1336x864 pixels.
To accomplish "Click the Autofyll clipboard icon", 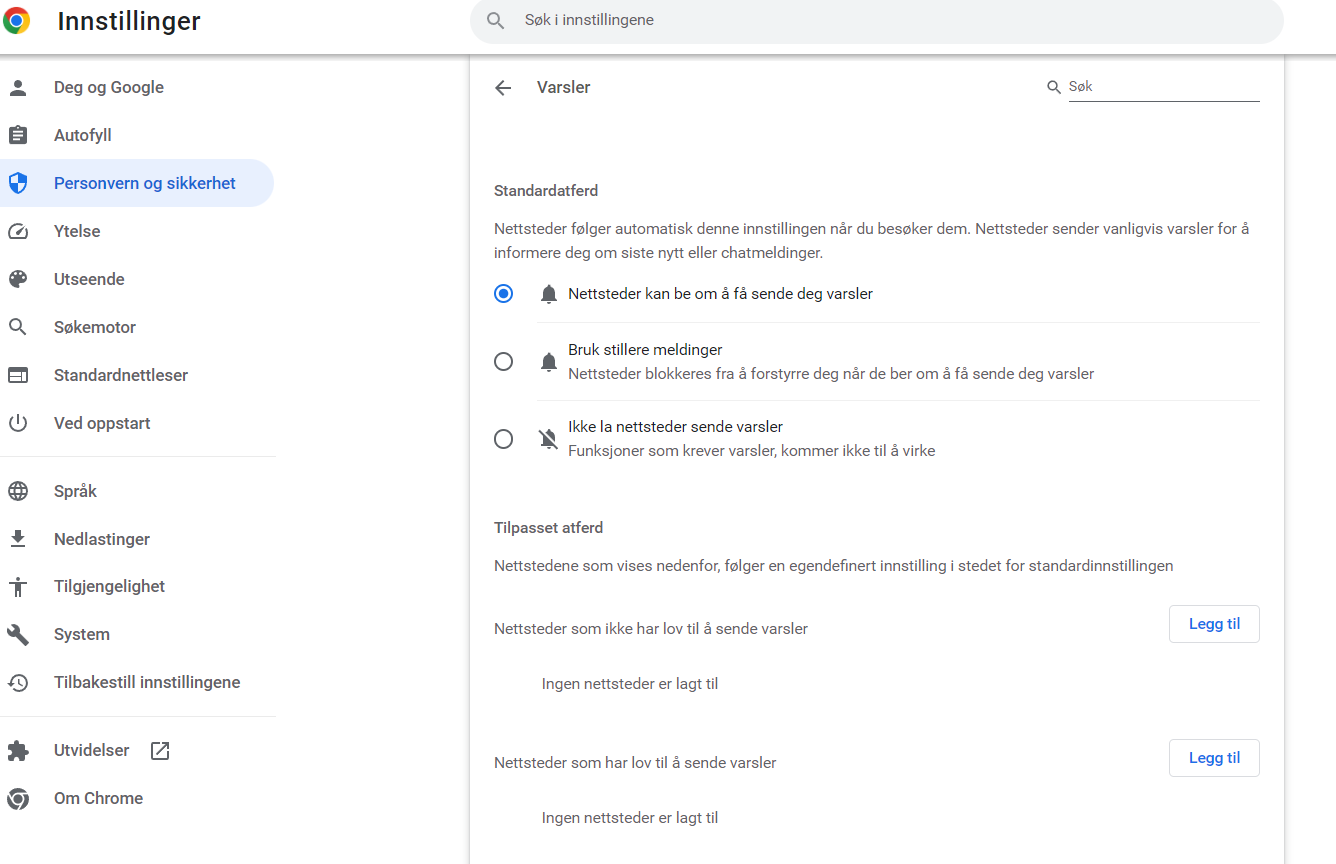I will [18, 135].
